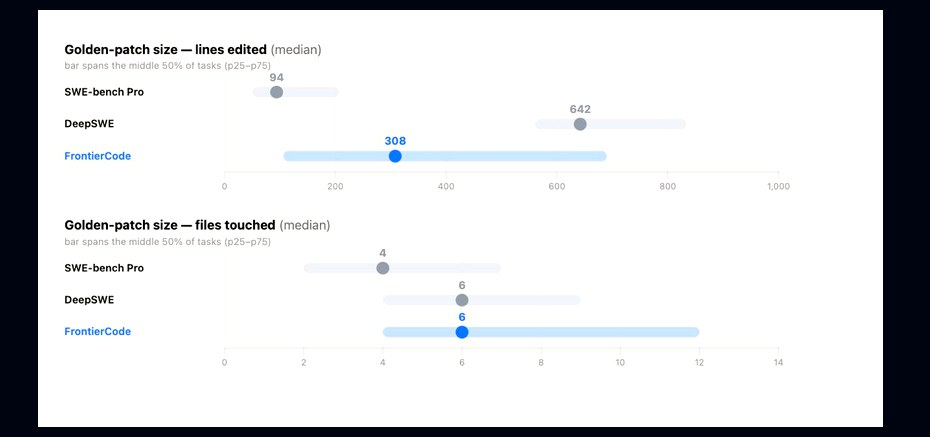The height and width of the screenshot is (437, 930).
Task: Click the FrontierCode blue median dot labeled 308
Action: [x=395, y=156]
